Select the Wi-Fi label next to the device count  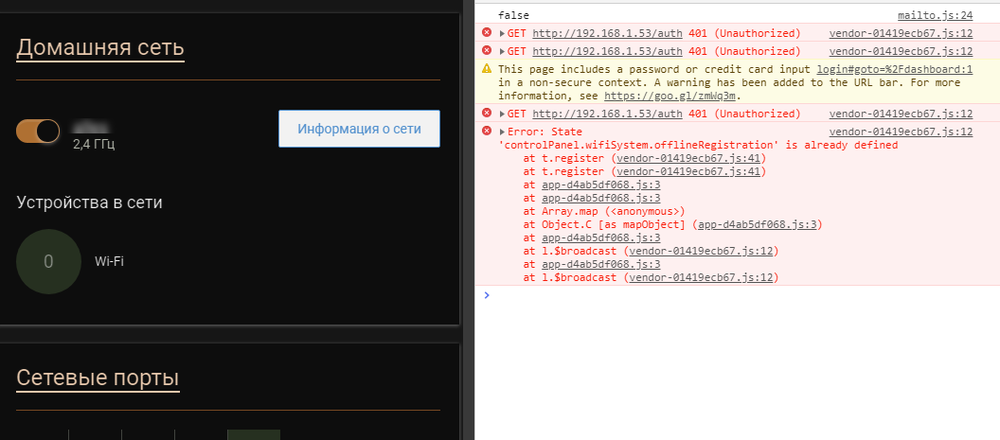pyautogui.click(x=109, y=261)
